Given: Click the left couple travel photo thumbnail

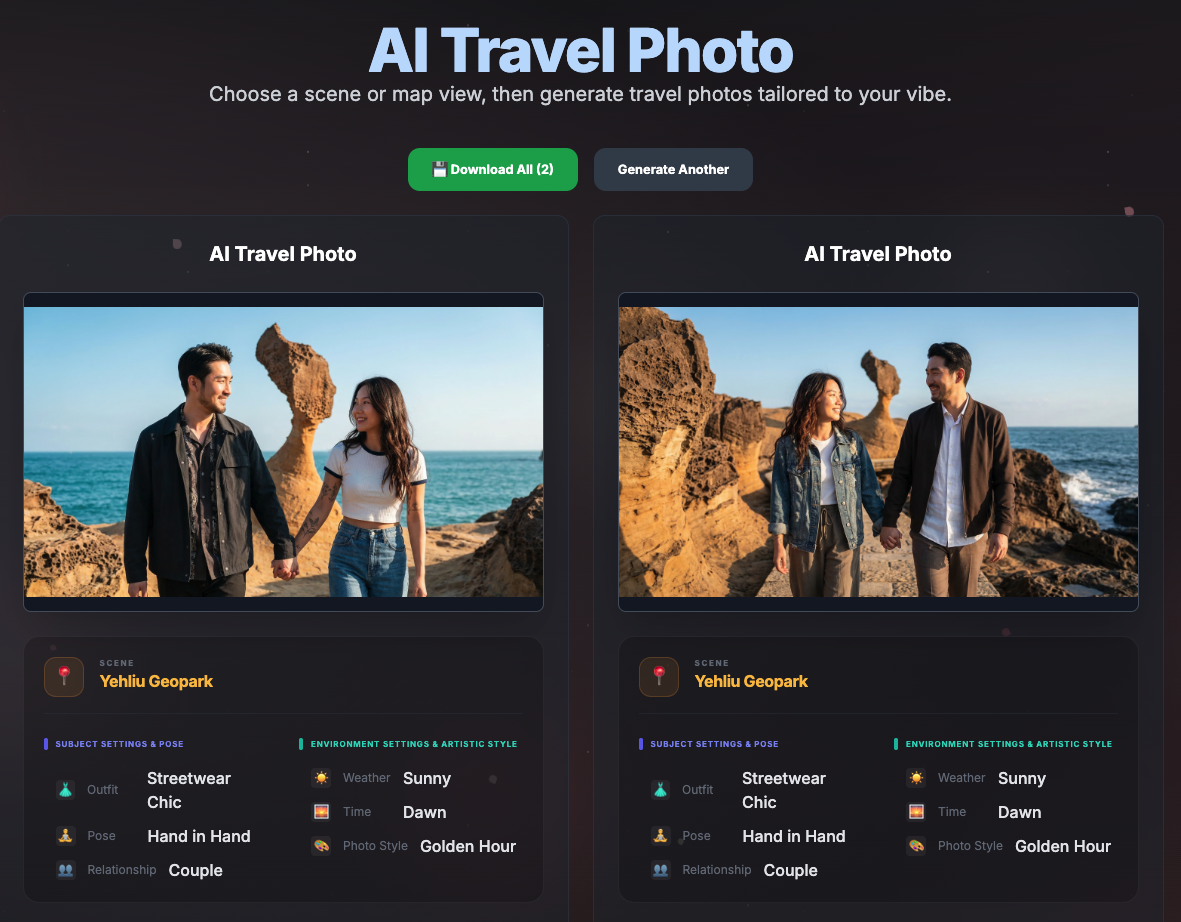Looking at the screenshot, I should tap(283, 451).
